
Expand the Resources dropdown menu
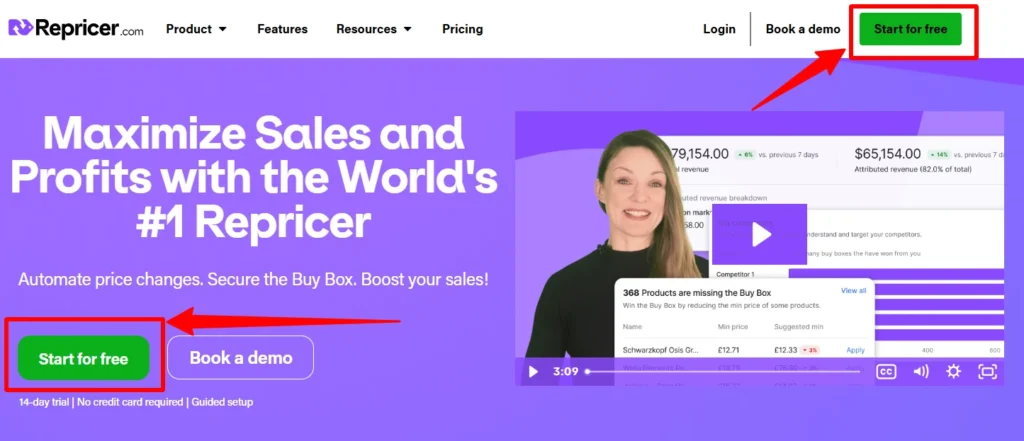pyautogui.click(x=374, y=29)
